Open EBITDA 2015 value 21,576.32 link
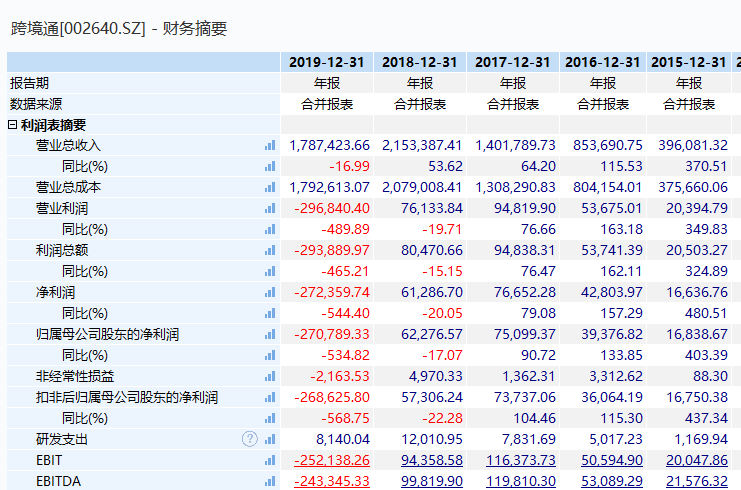 697,481
